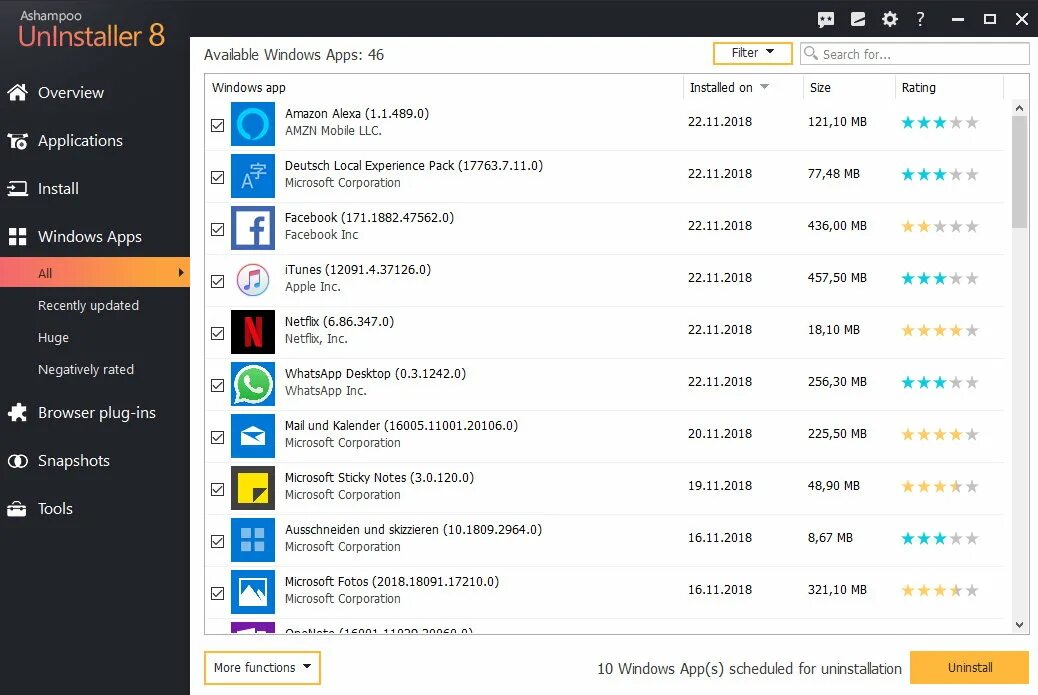Click the Microsoft Fotos app icon

[253, 592]
